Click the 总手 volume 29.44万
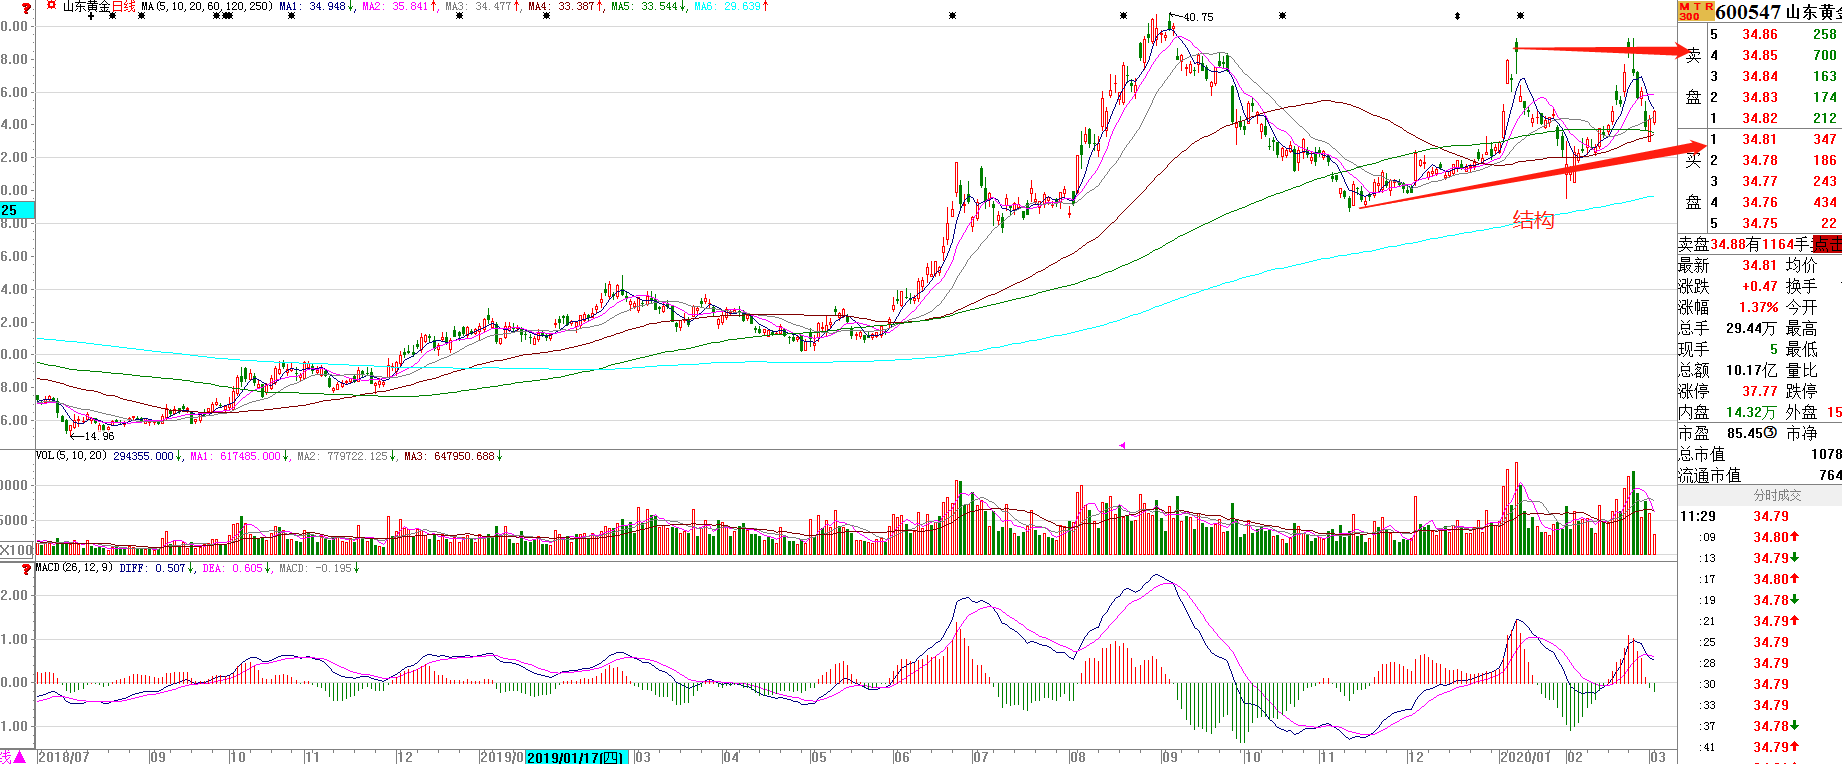 (1751, 328)
